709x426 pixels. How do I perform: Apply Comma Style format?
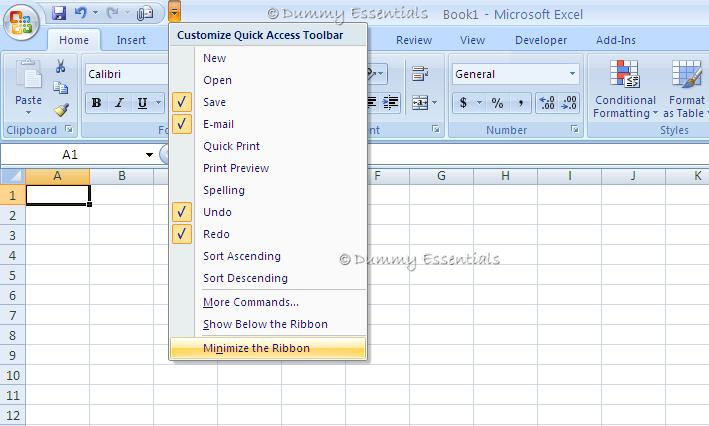(520, 103)
